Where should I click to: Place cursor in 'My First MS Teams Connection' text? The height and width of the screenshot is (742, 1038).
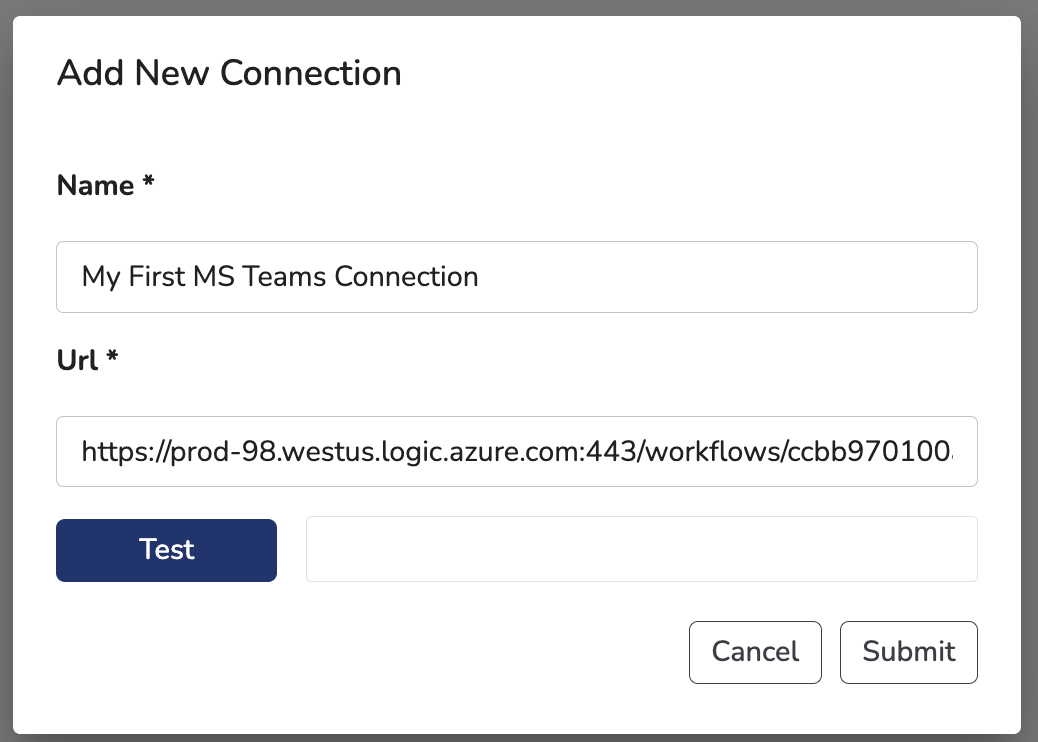279,277
